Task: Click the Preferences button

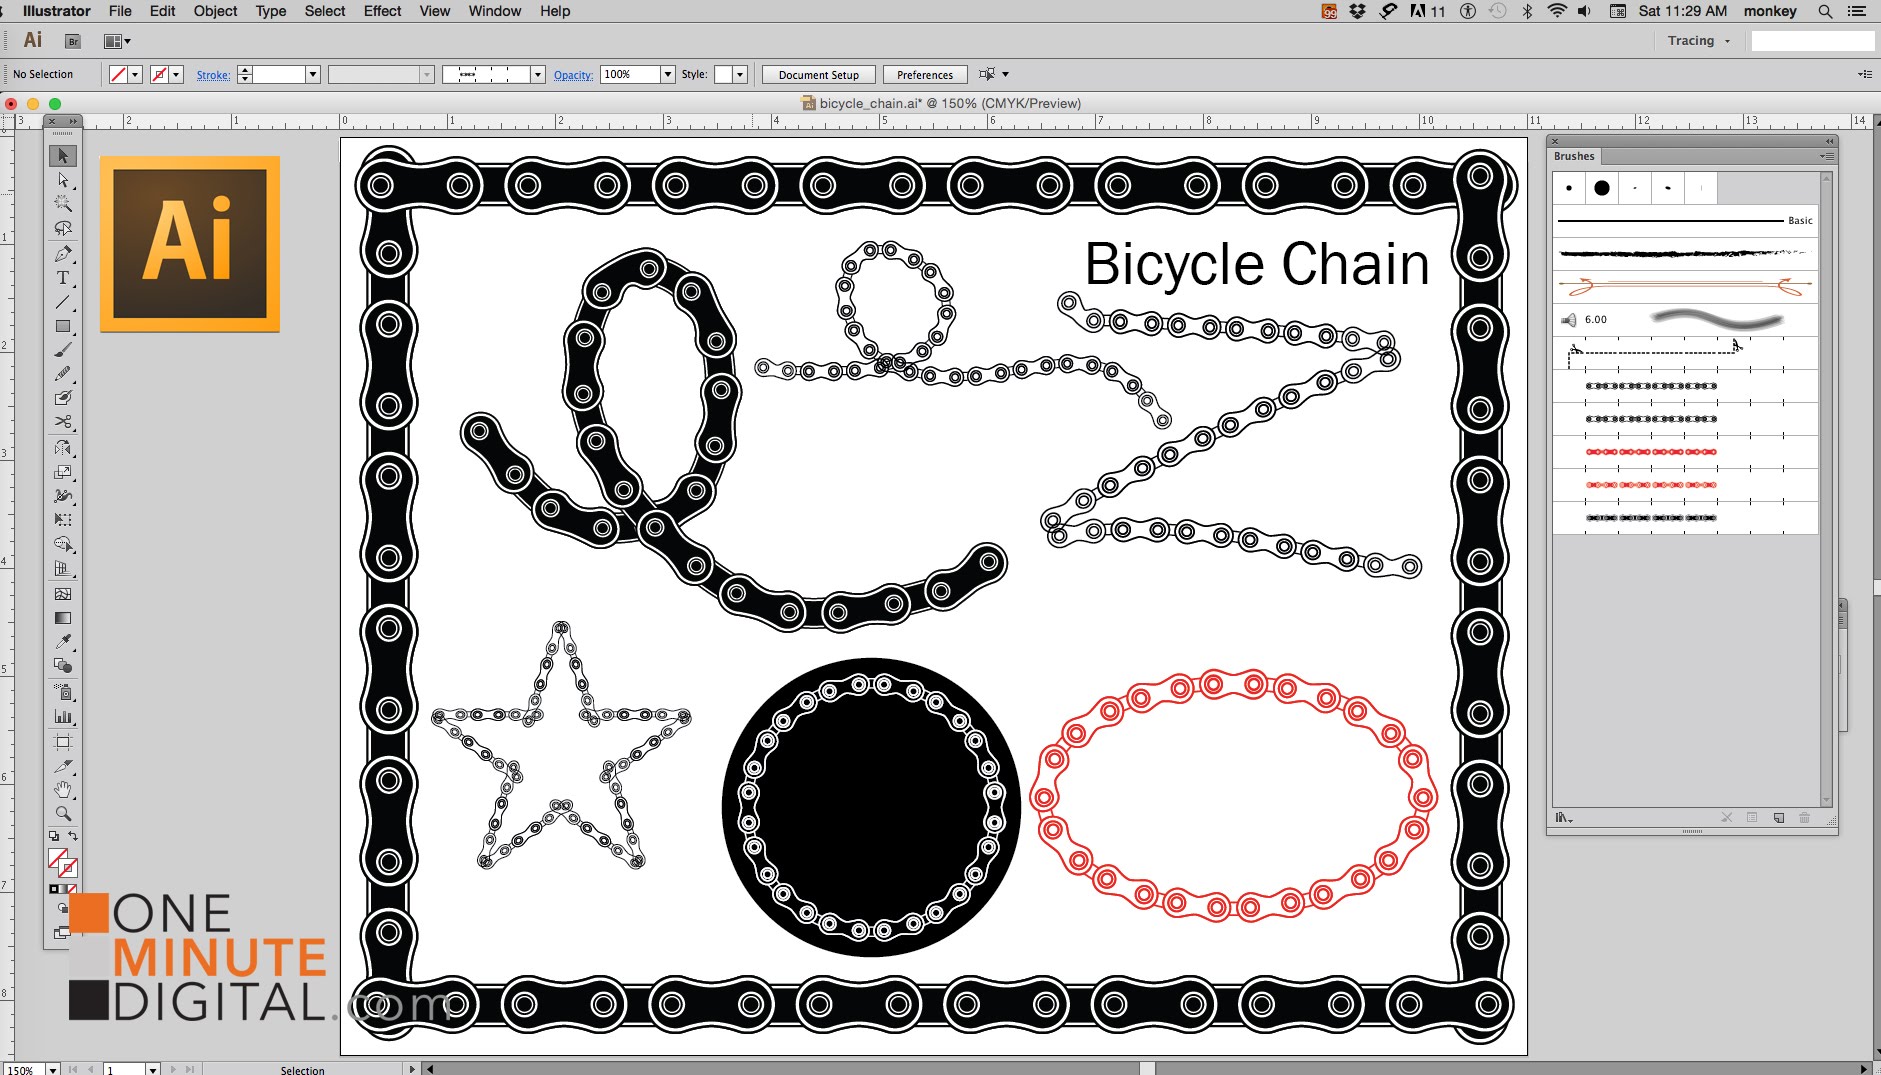Action: pos(924,74)
